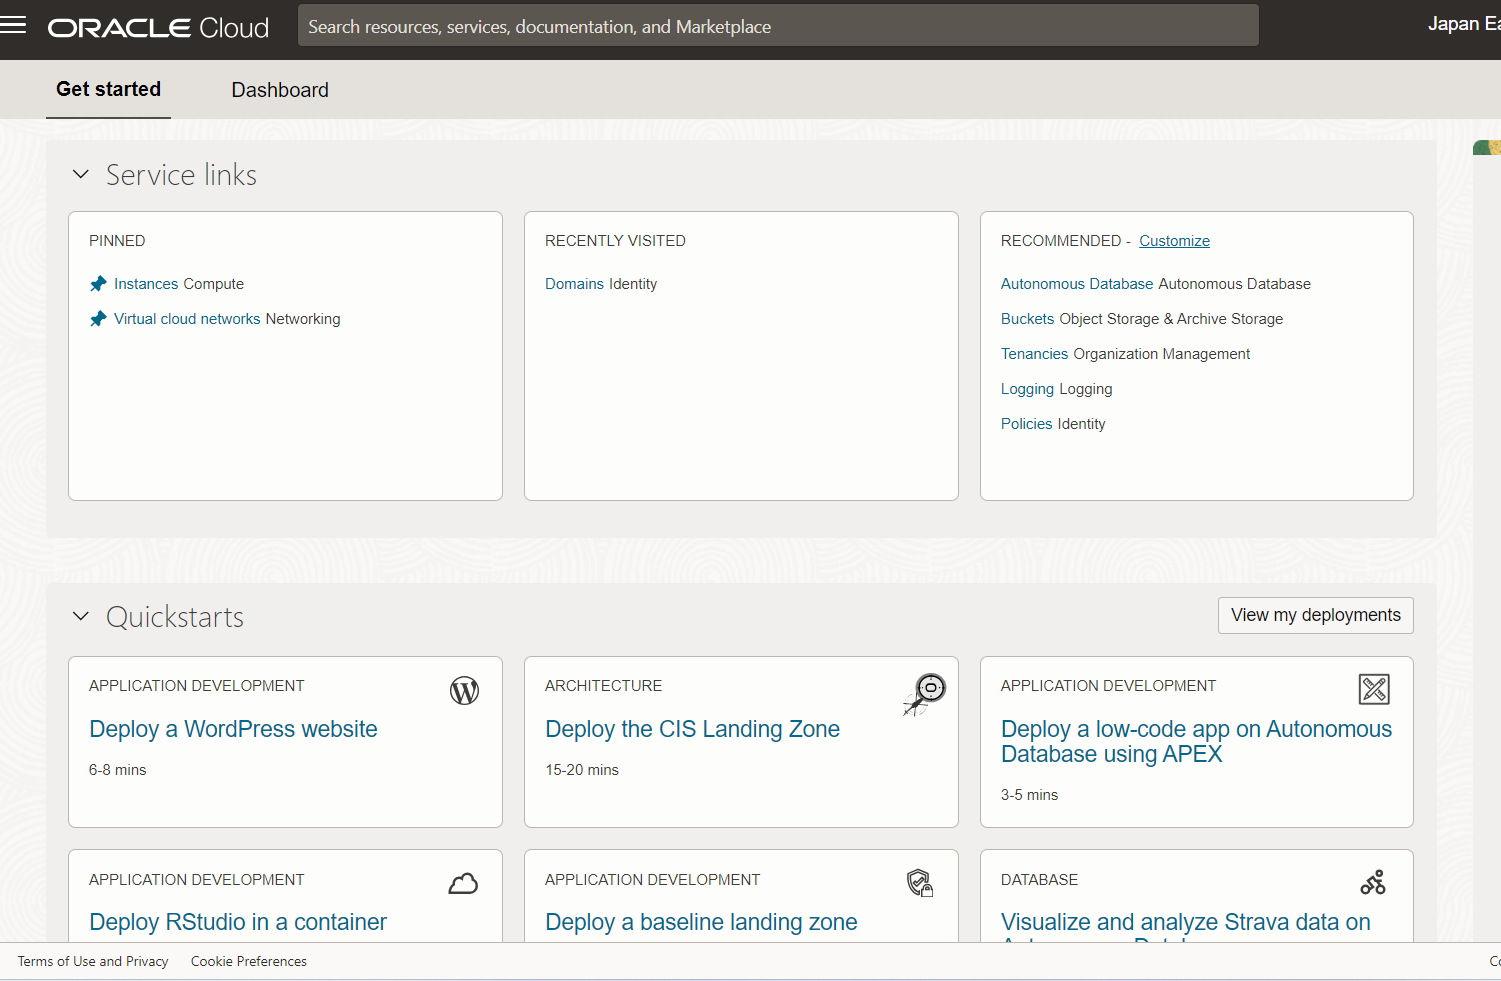Switch to the Get started tab
This screenshot has height=981, width=1501.
(x=108, y=89)
